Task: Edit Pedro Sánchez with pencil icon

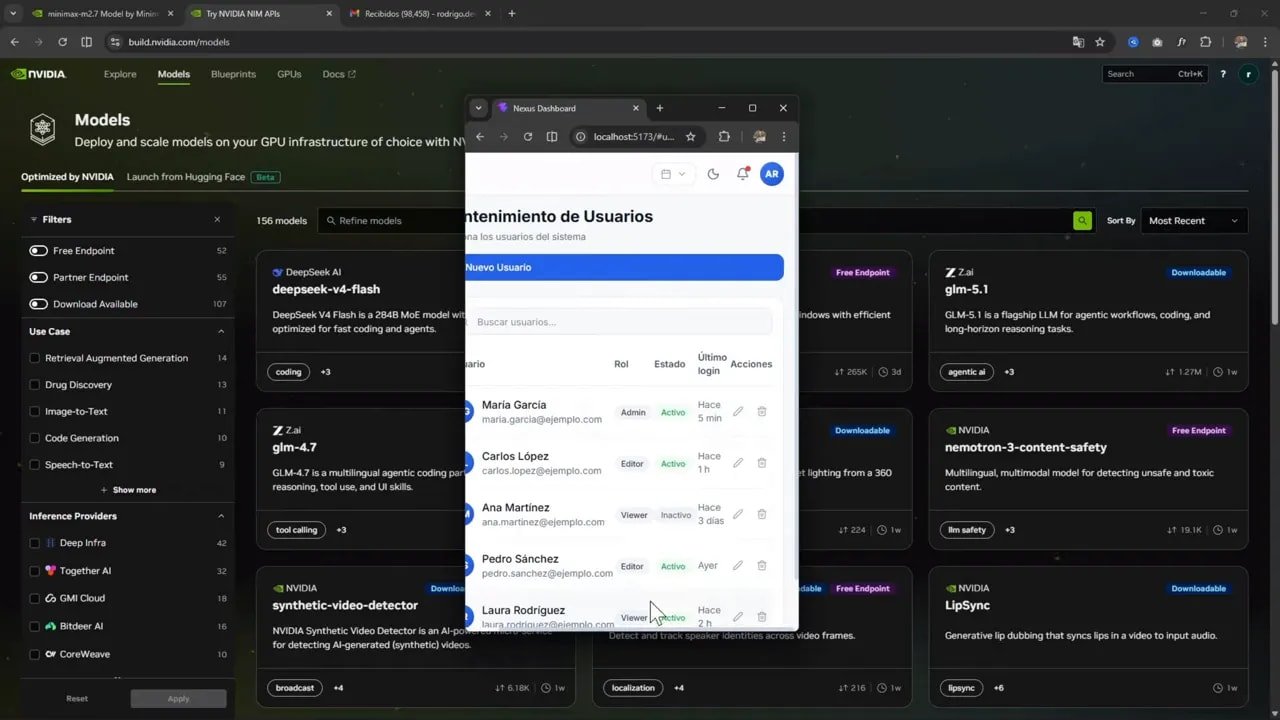Action: click(738, 565)
